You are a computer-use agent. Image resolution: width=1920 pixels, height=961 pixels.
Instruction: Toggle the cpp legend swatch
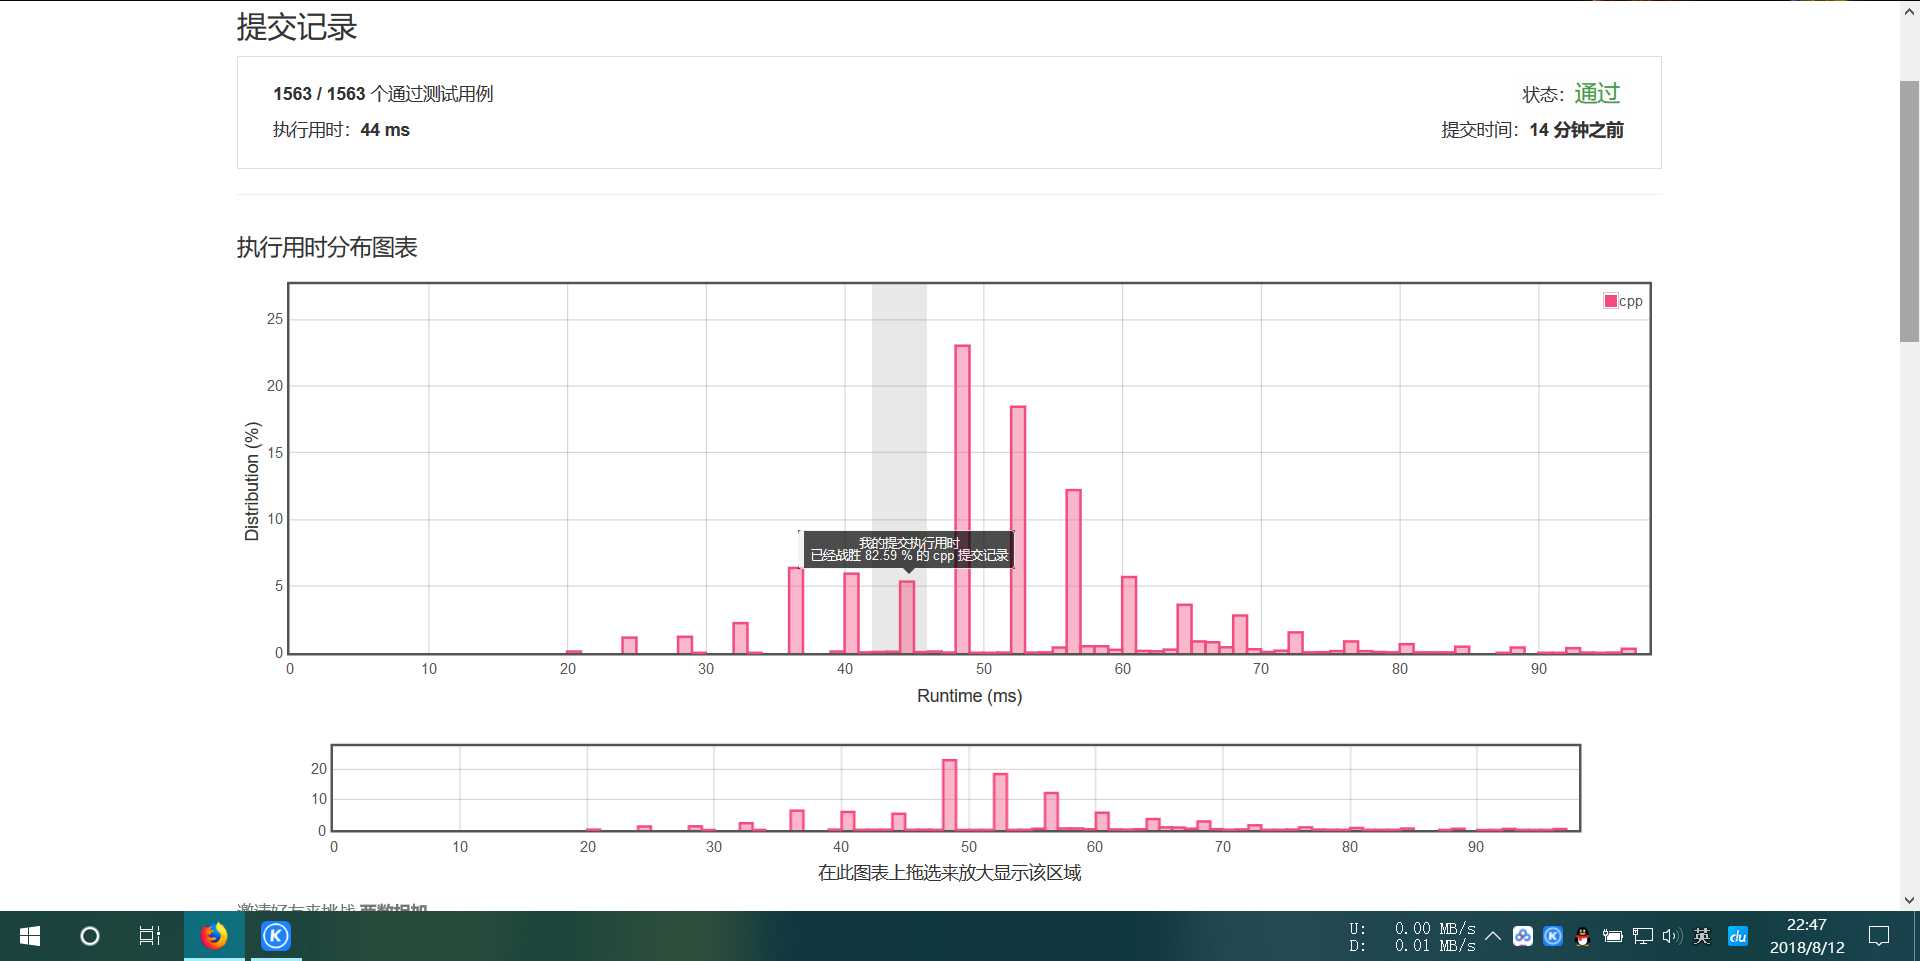point(1611,301)
